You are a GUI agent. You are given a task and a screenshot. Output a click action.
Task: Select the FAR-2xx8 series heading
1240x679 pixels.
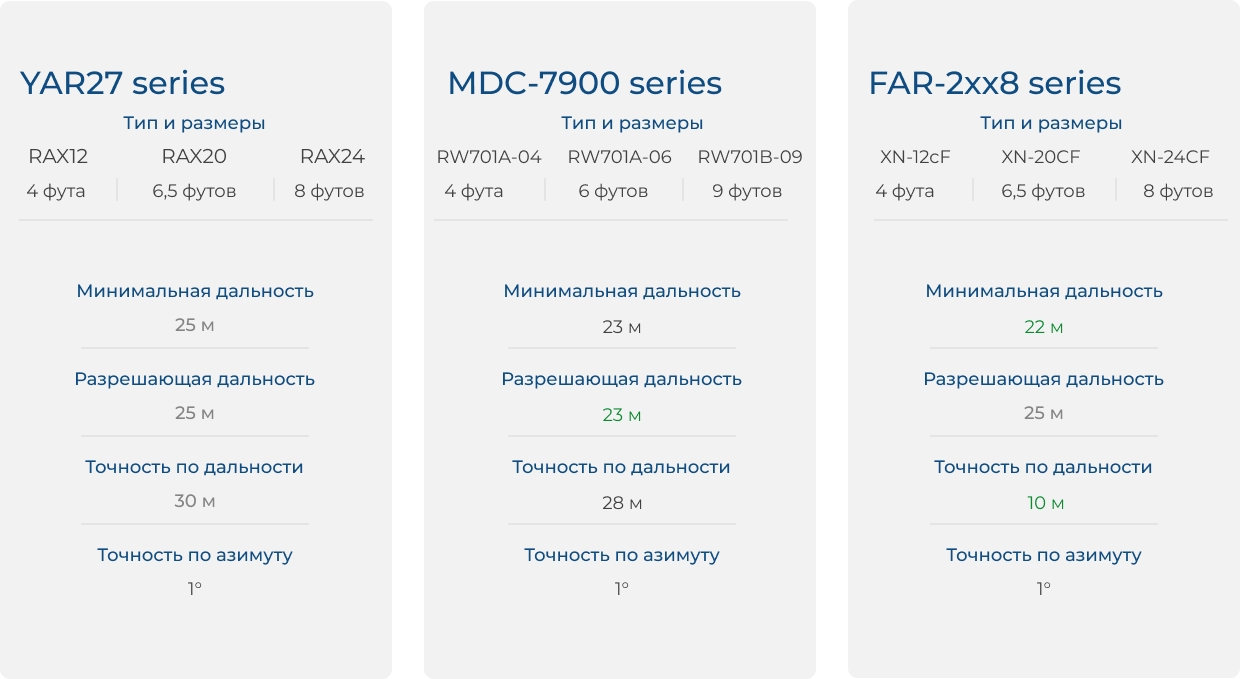[x=994, y=83]
